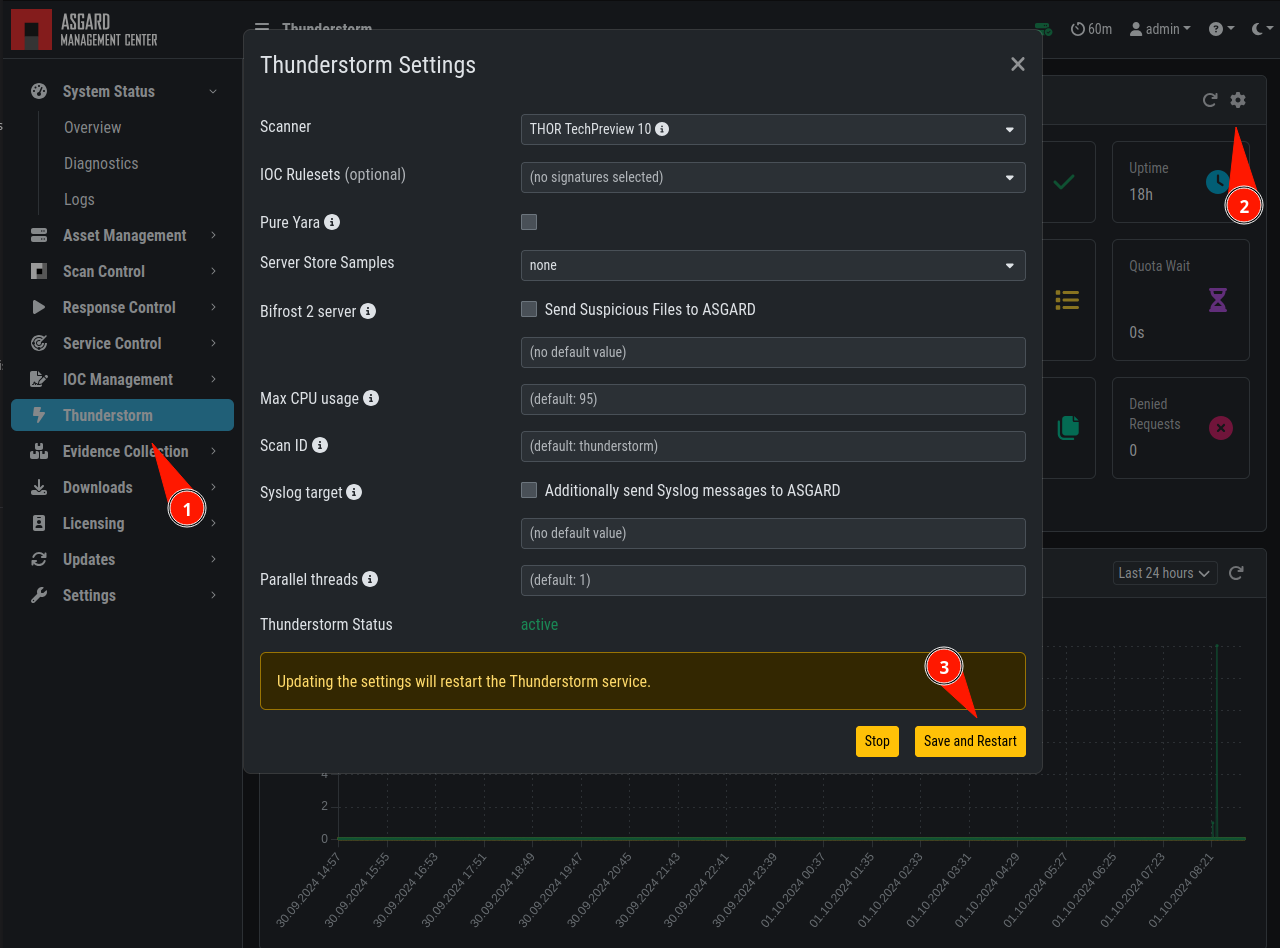Show the Pure Yara info tooltip
1280x948 pixels.
[x=332, y=222]
